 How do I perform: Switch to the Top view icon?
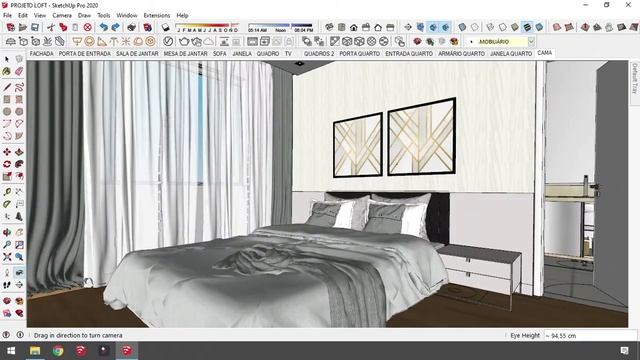pyautogui.click(x=341, y=27)
